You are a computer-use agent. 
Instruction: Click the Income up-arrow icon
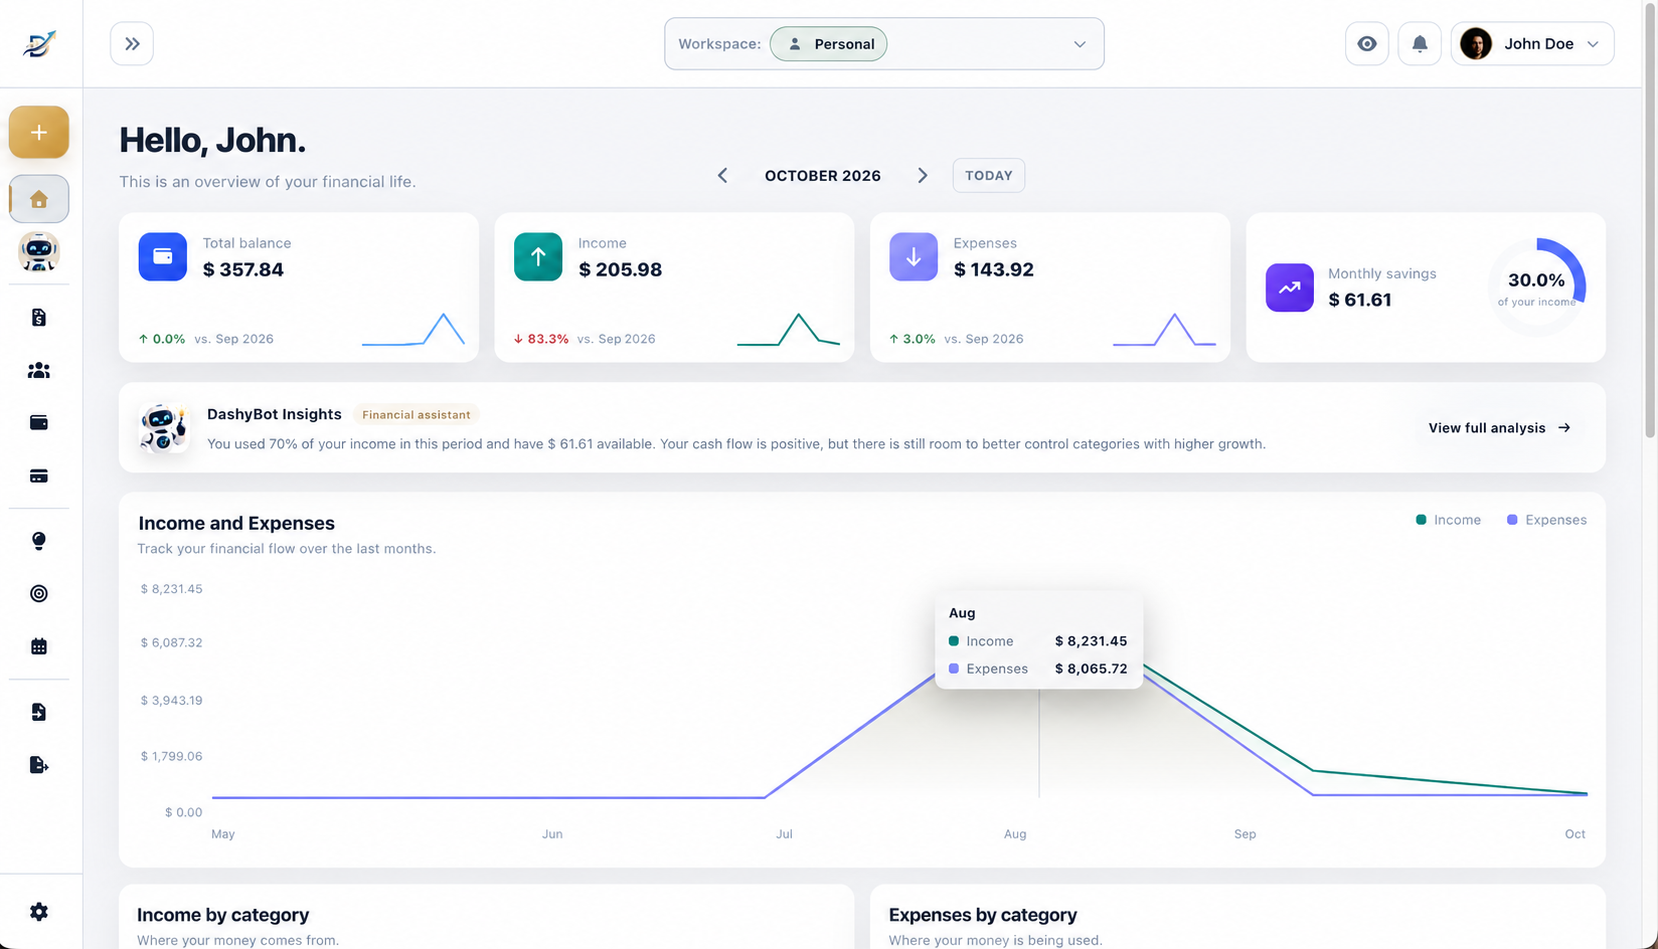point(538,257)
